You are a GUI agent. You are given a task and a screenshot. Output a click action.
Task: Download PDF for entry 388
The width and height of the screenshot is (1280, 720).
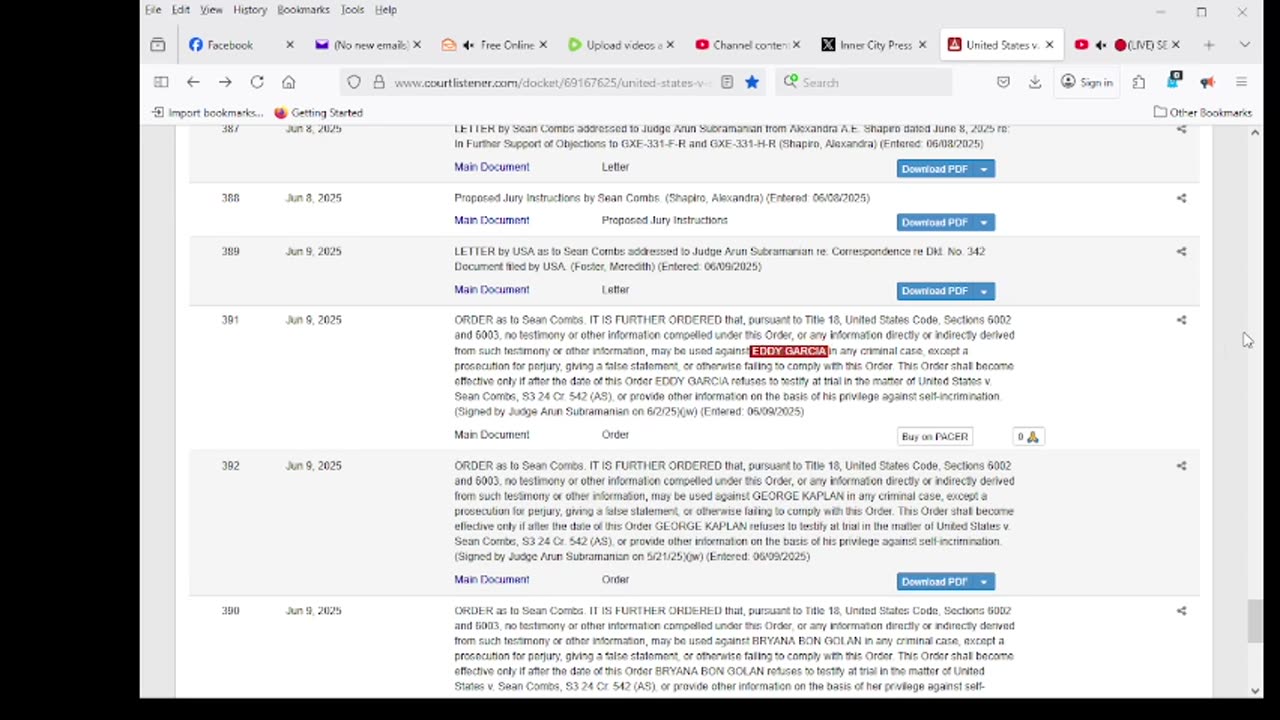point(935,223)
